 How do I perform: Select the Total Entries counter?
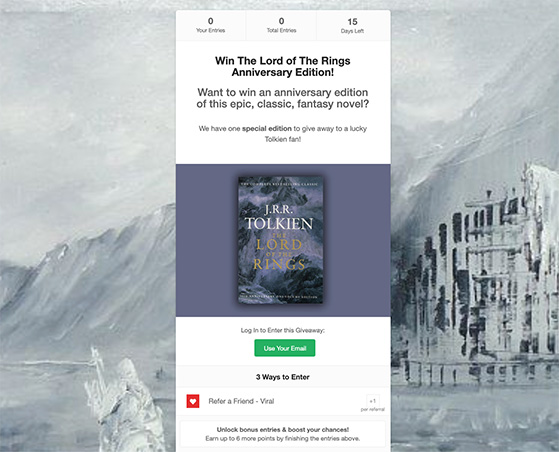281,25
